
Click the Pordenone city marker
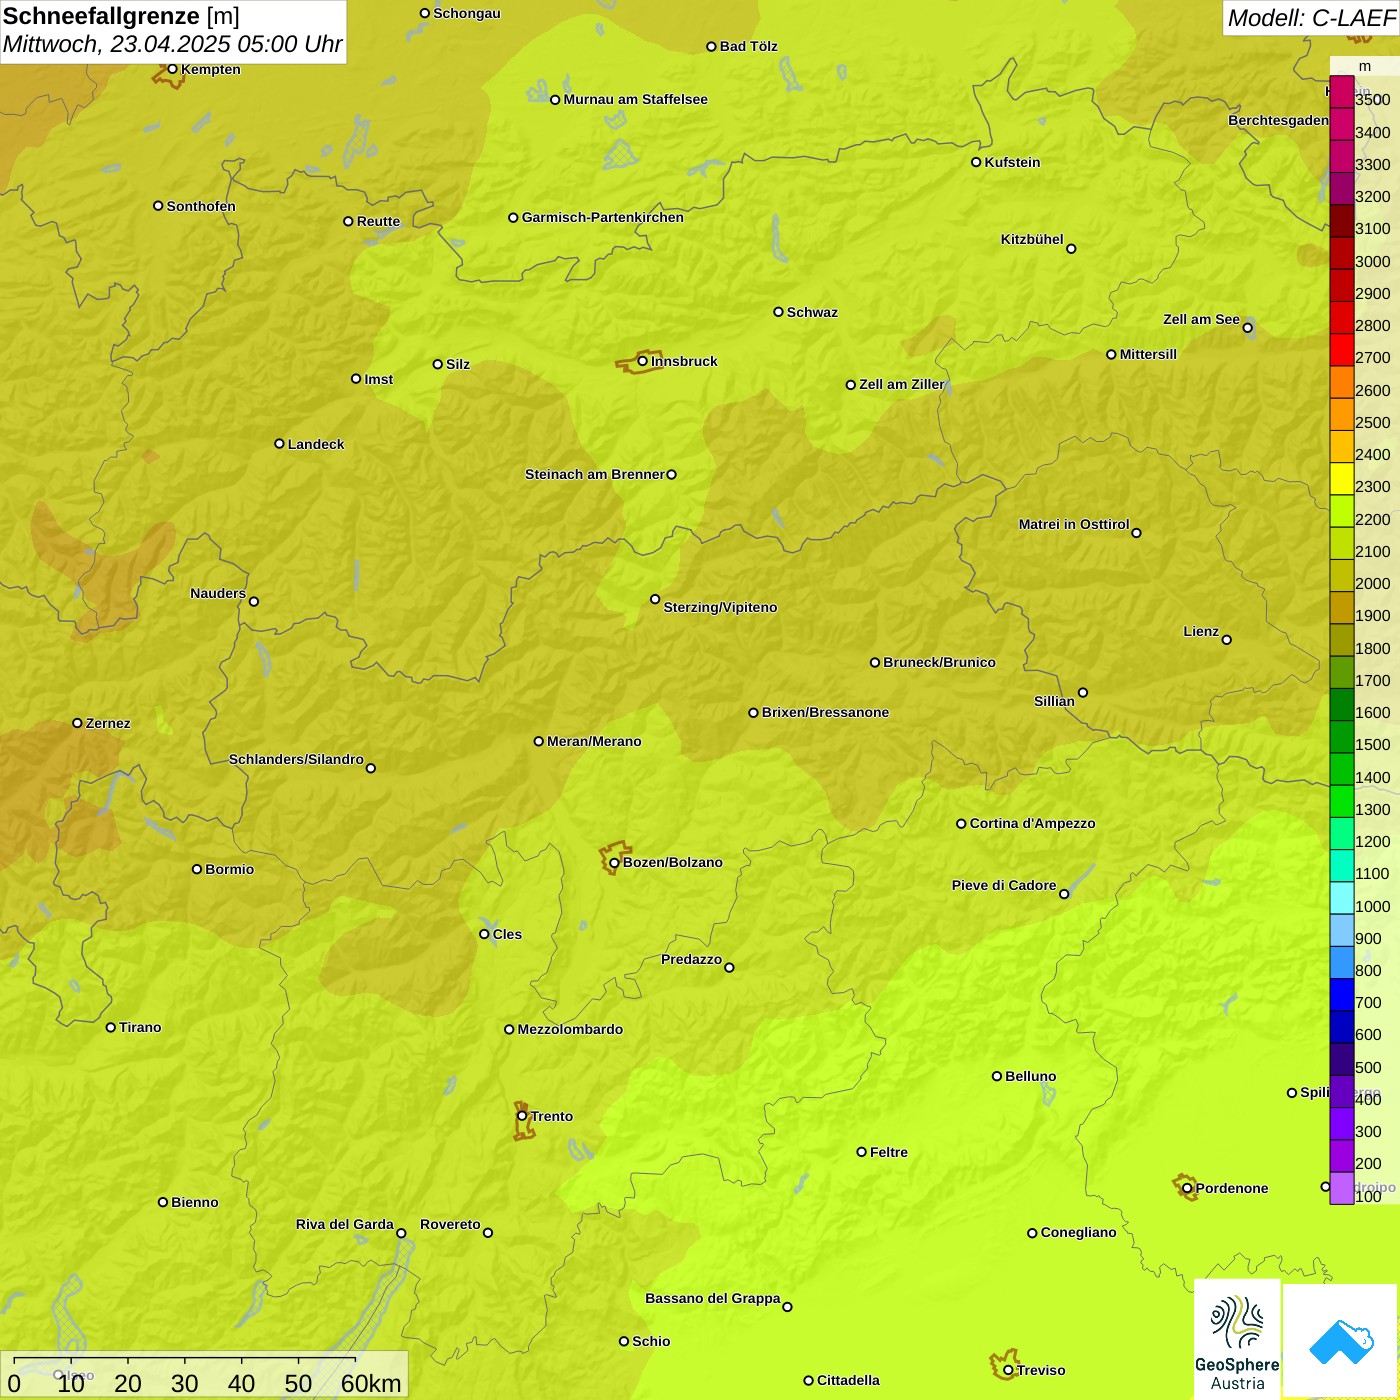click(1187, 1188)
